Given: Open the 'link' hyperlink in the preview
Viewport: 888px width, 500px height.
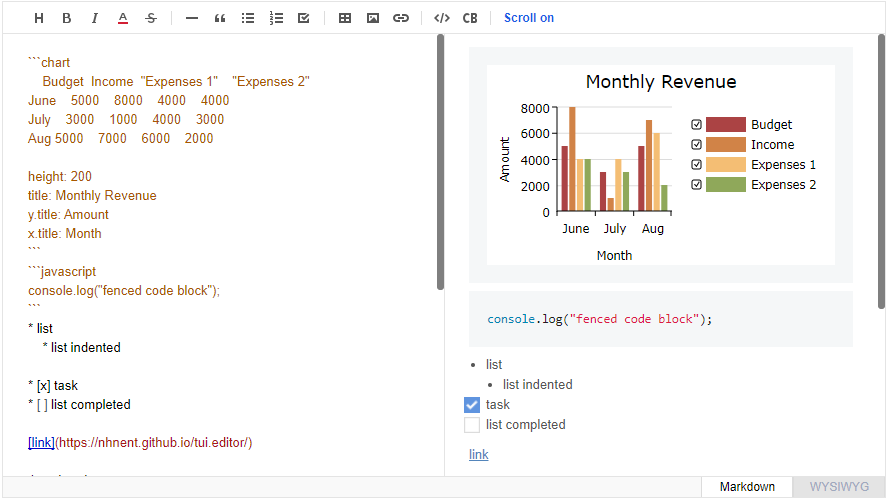Looking at the screenshot, I should [478, 455].
